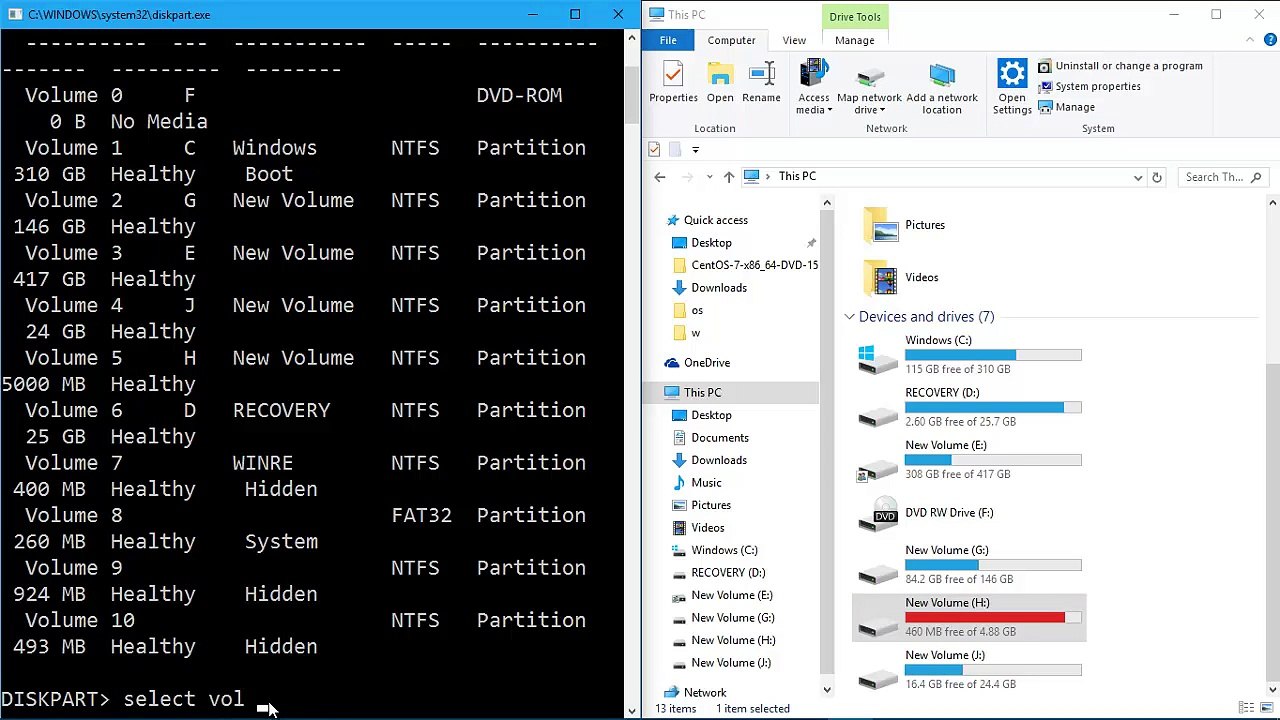Viewport: 1280px width, 720px height.
Task: Select the Videos folder in content pane
Action: (881, 277)
